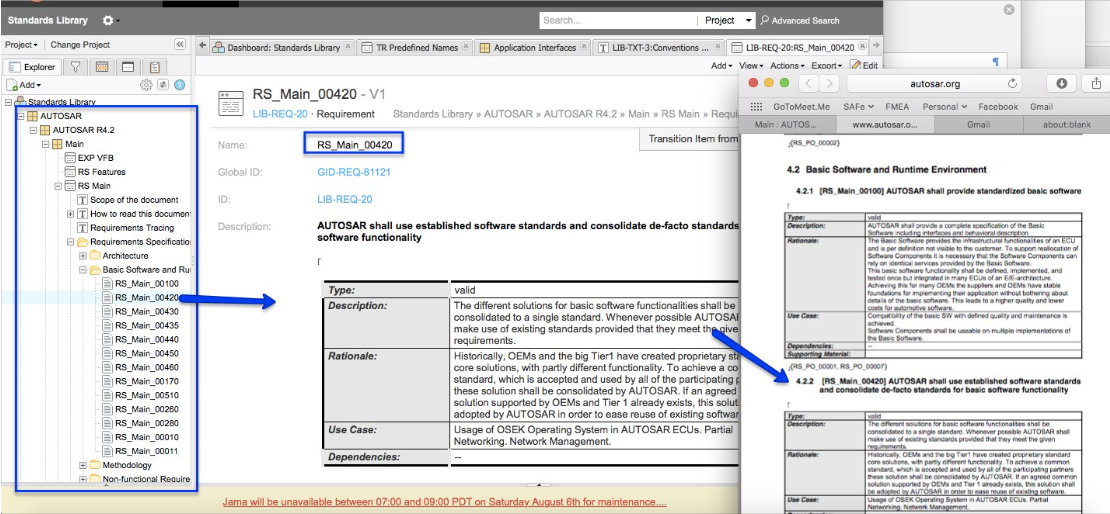Open GoToMeet.Me bookmark in Safari
Image resolution: width=1110 pixels, height=514 pixels.
coord(801,107)
